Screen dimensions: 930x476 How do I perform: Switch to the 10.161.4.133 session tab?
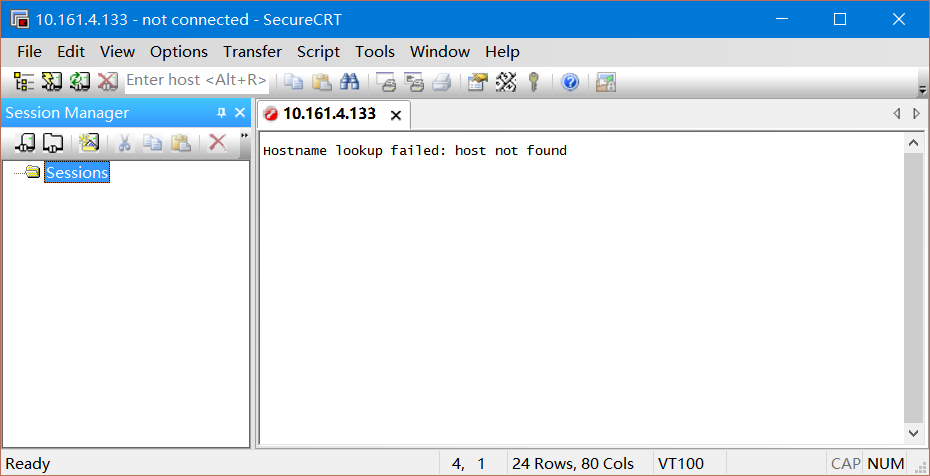pyautogui.click(x=329, y=114)
